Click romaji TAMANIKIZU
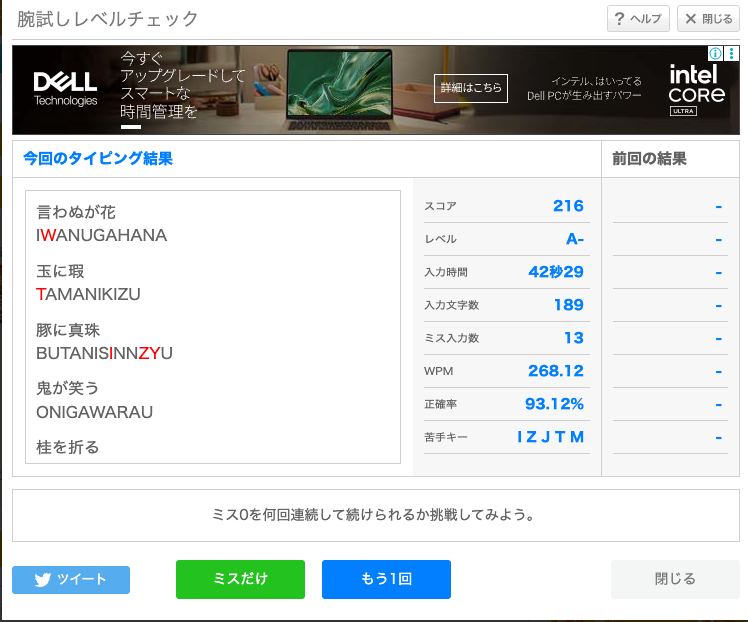The height and width of the screenshot is (622, 748). pyautogui.click(x=88, y=294)
